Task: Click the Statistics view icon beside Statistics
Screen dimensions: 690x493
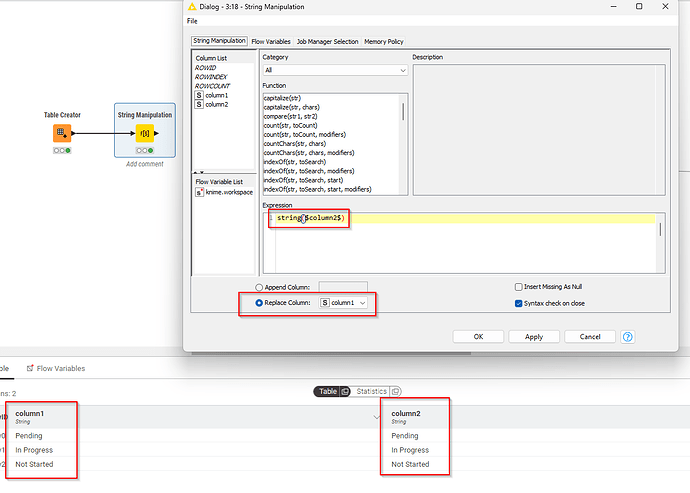Action: [395, 391]
